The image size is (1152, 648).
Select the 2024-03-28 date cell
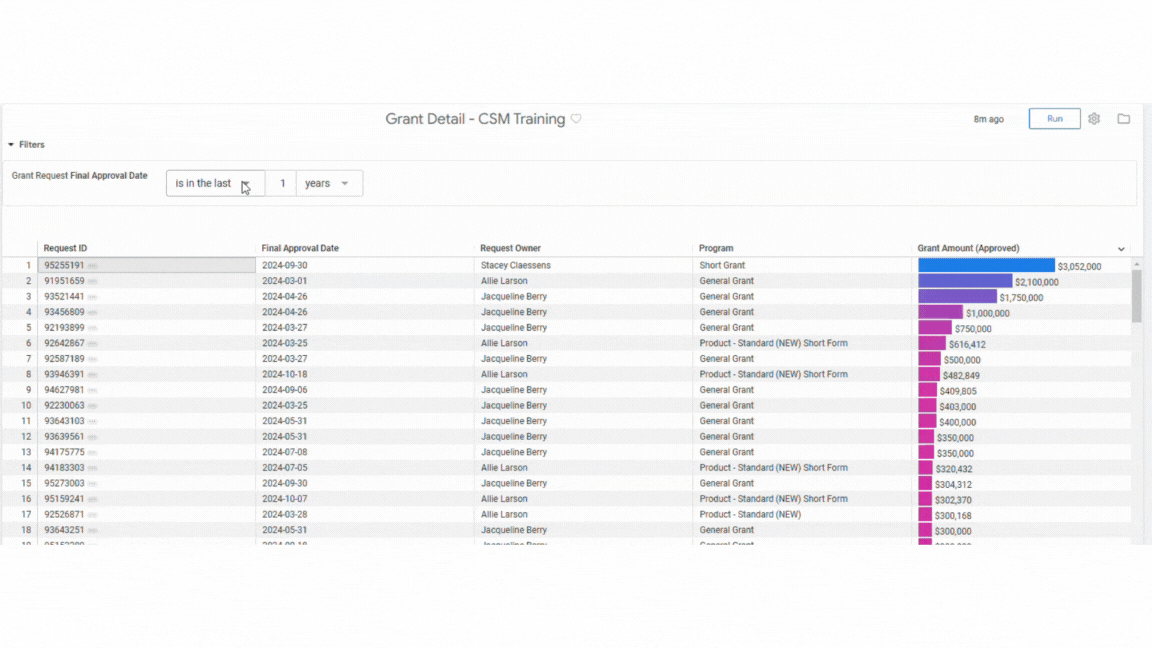284,514
